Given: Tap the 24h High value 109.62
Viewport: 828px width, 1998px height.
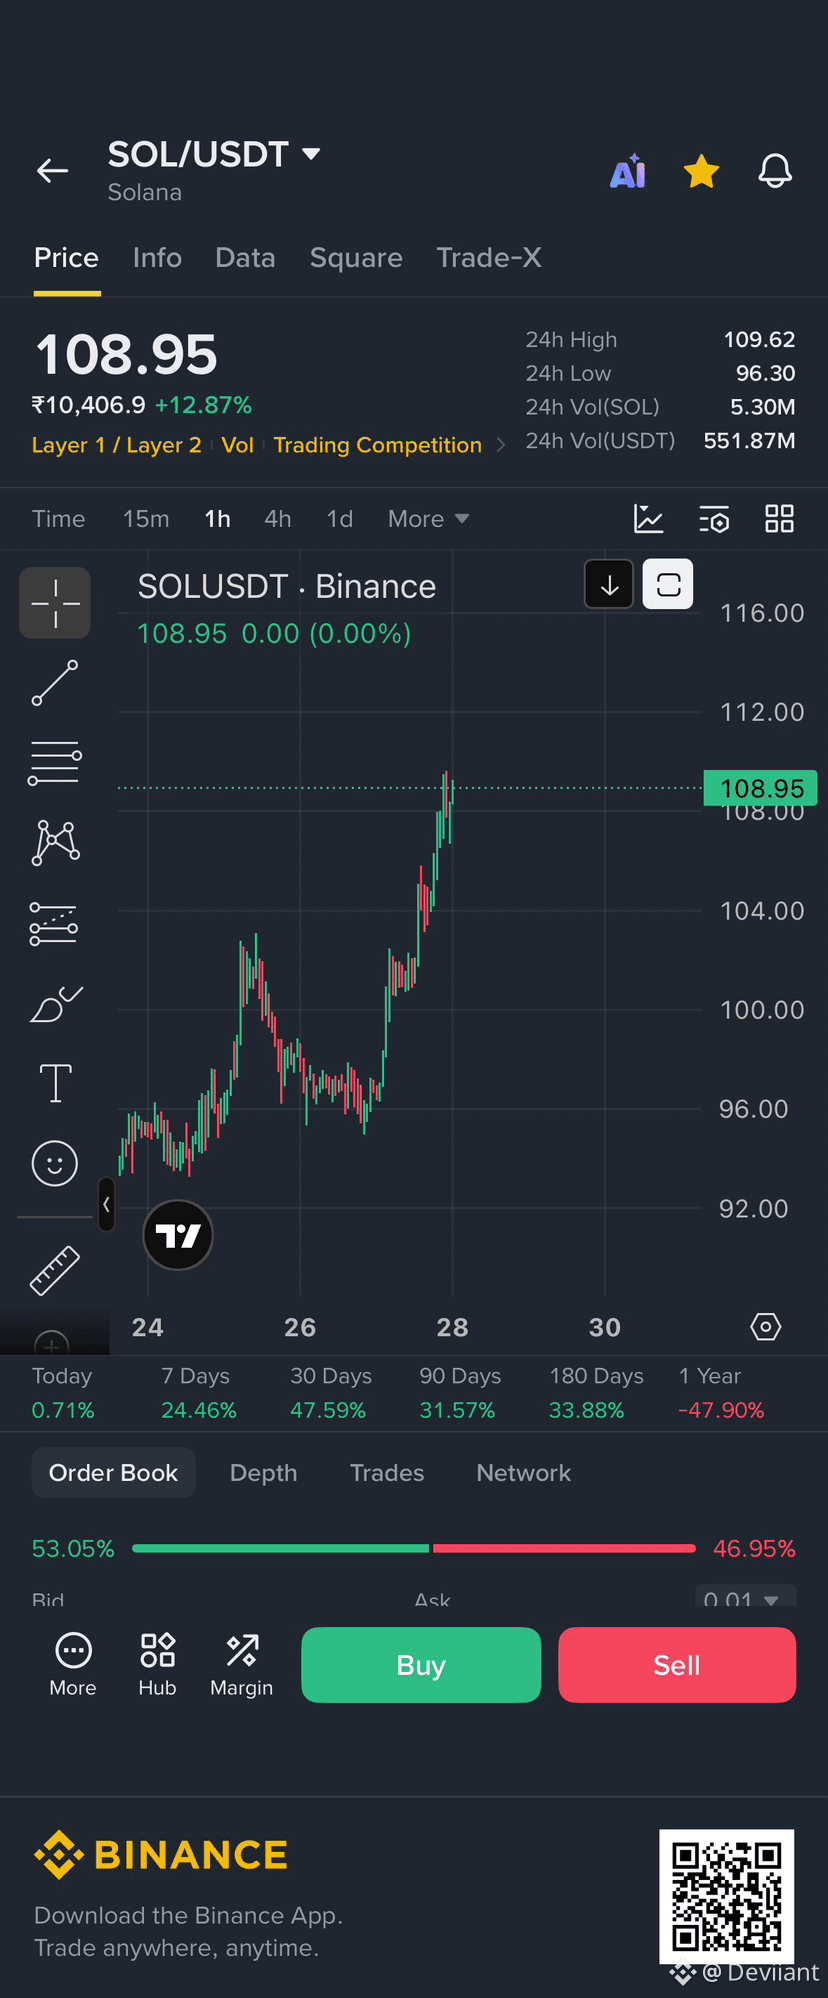Looking at the screenshot, I should [759, 340].
